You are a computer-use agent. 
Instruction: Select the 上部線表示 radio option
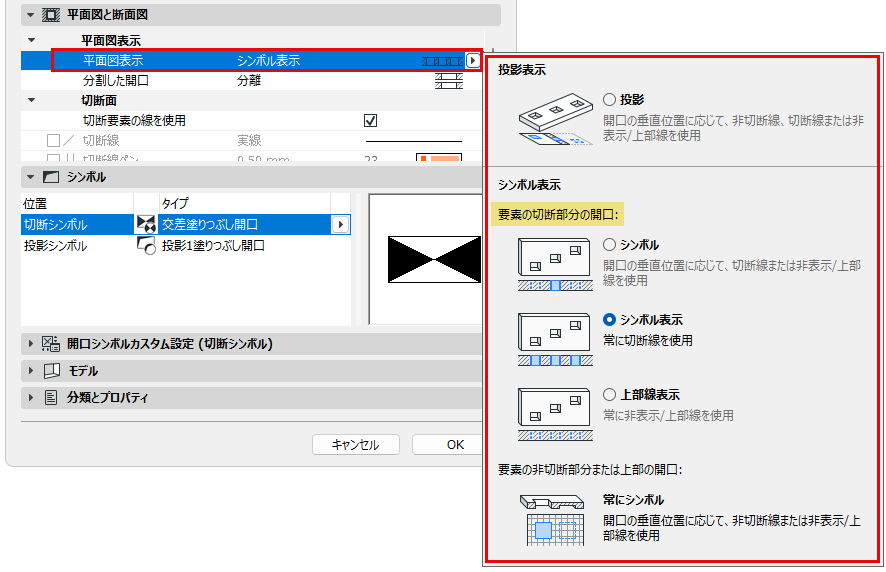[x=609, y=395]
